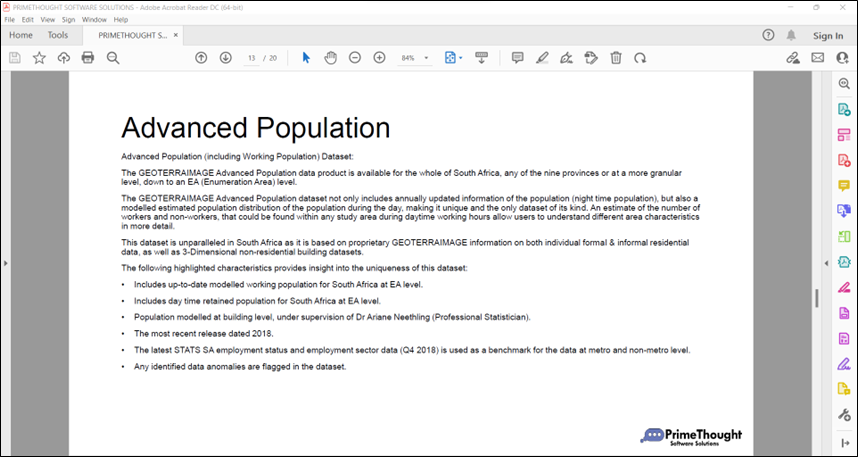
Task: Click the search tools magnifier in right pane
Action: (844, 84)
